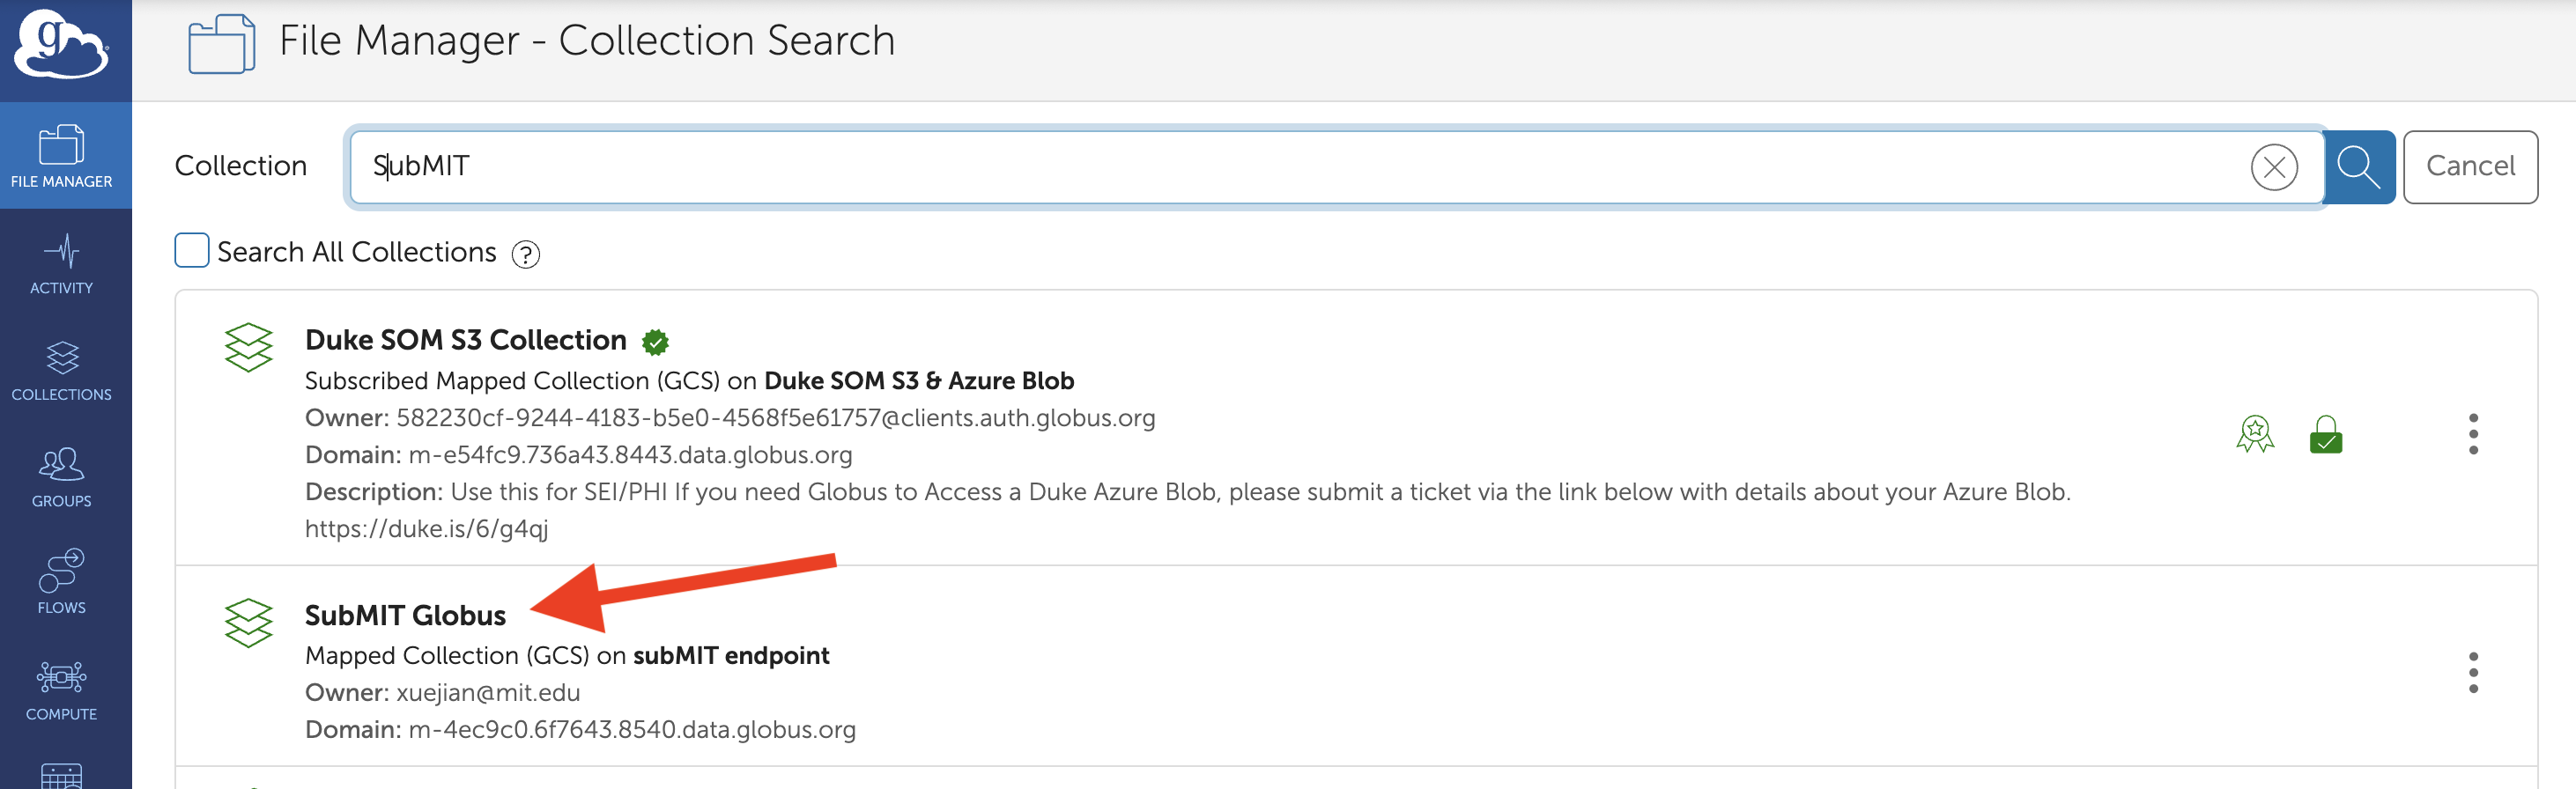The width and height of the screenshot is (2576, 789).
Task: Open the File Manager sidebar section
Action: coord(61,156)
